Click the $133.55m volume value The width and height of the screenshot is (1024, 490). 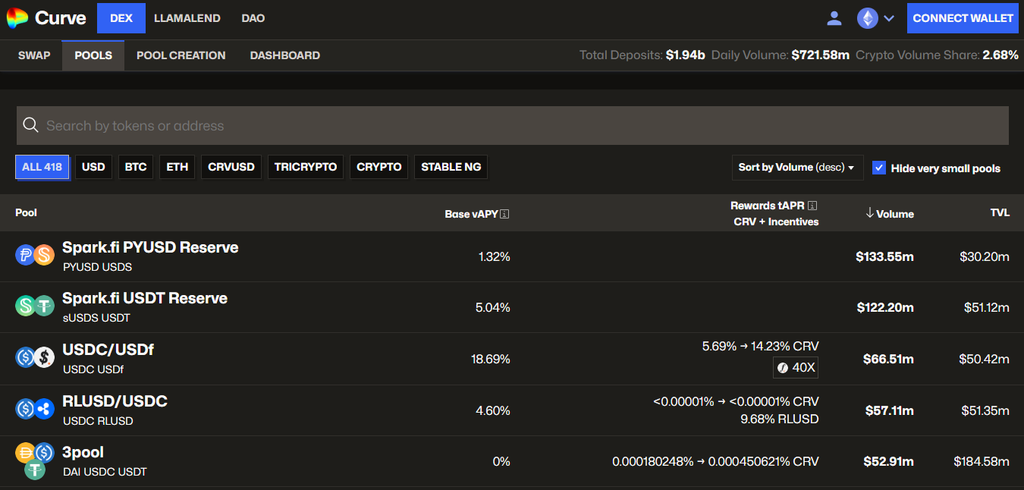[885, 257]
